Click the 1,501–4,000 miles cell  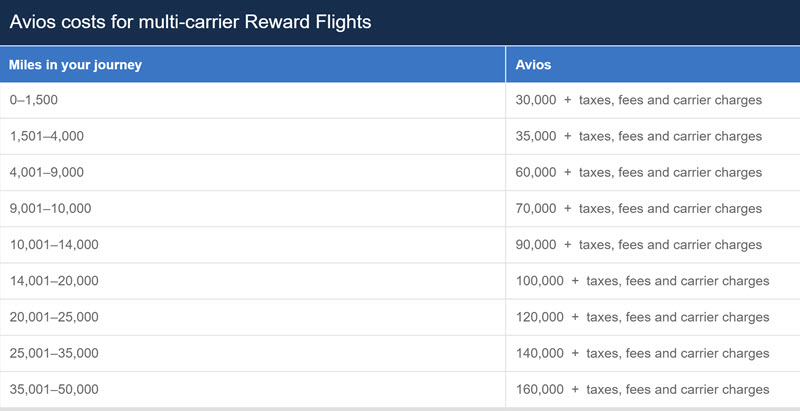pyautogui.click(x=253, y=137)
